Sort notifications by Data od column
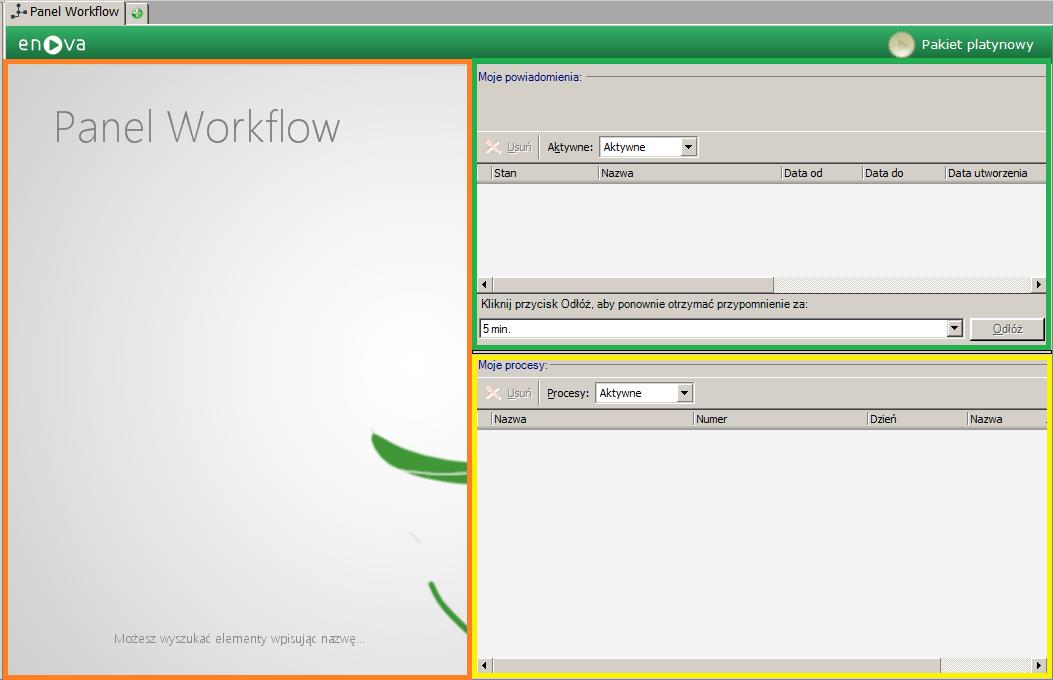 coord(822,173)
